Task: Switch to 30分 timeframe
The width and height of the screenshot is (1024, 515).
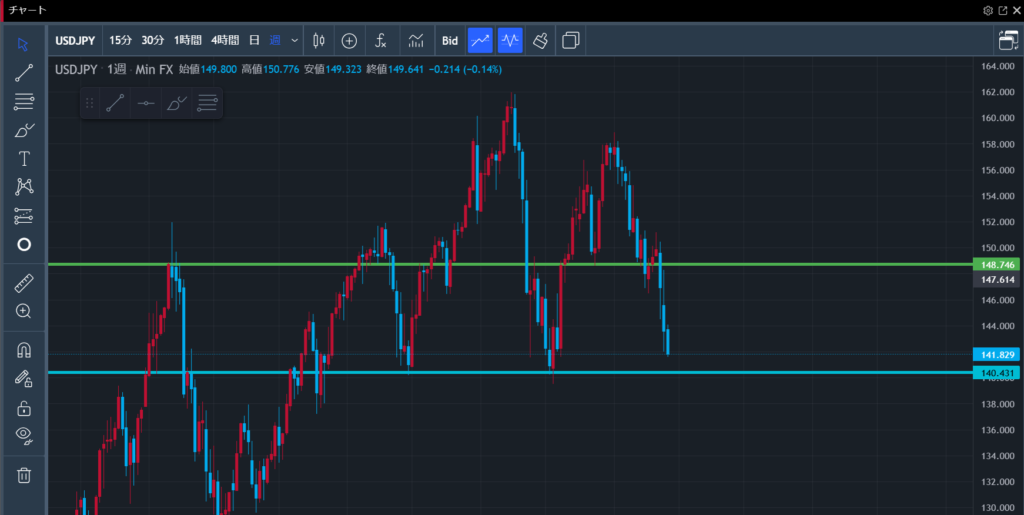Action: coord(152,40)
